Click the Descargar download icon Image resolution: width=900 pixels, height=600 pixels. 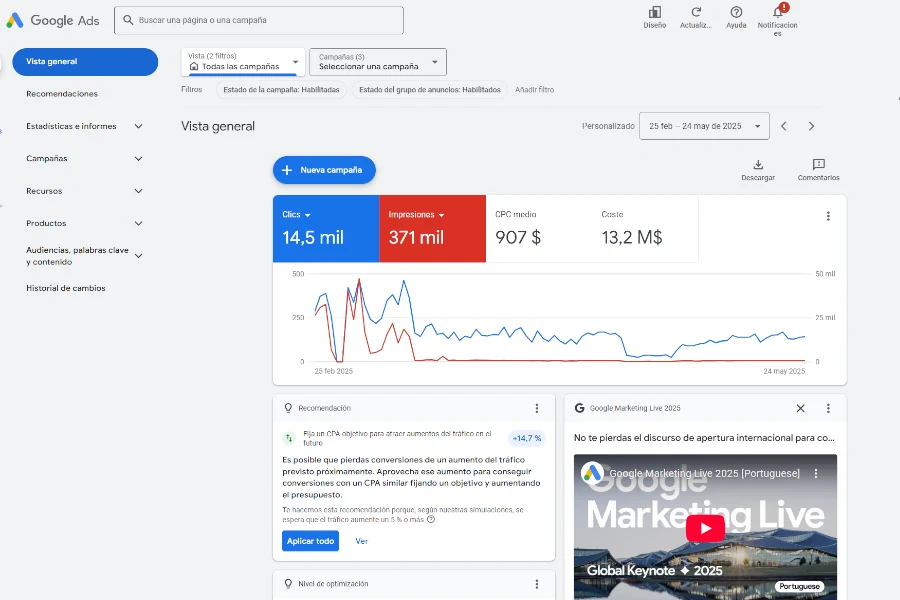758,165
